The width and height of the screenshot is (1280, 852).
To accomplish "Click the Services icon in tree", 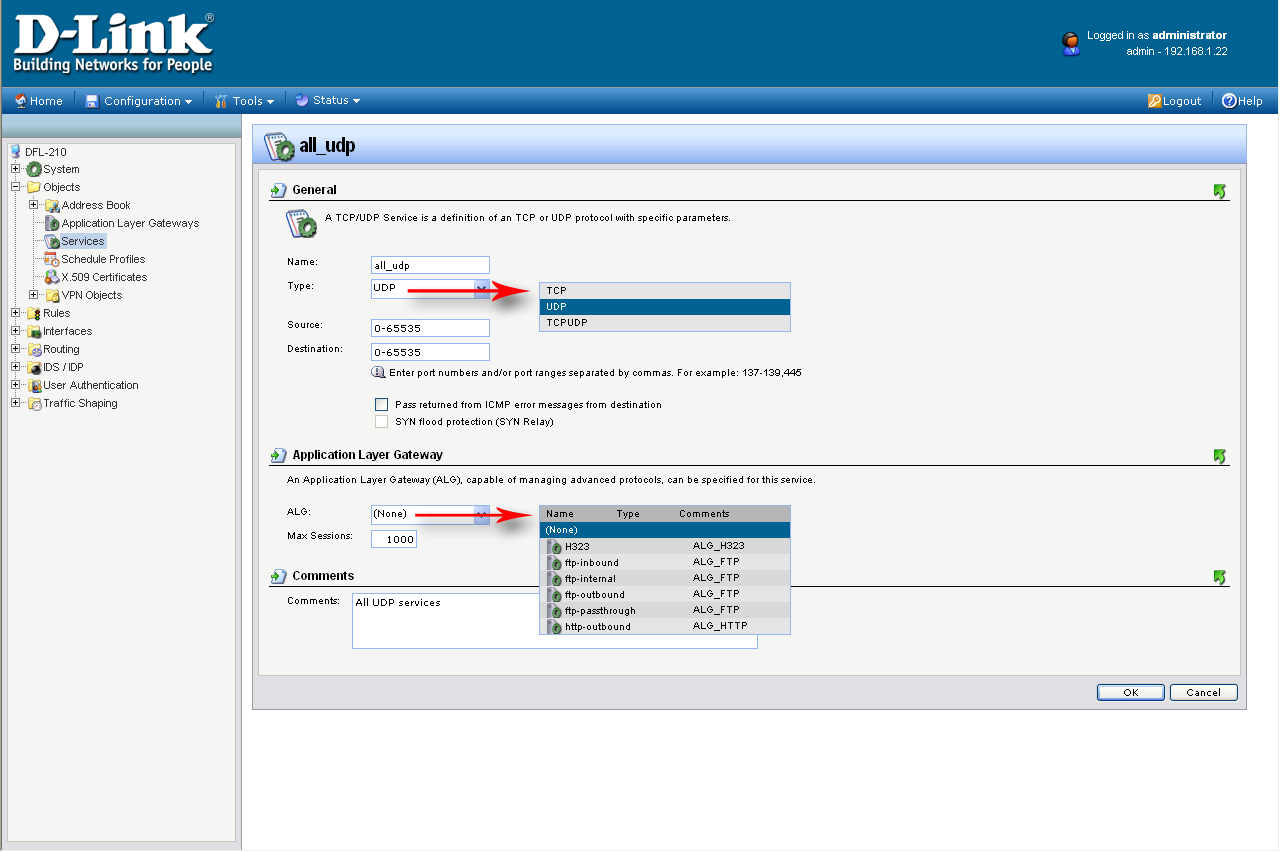I will pyautogui.click(x=52, y=241).
